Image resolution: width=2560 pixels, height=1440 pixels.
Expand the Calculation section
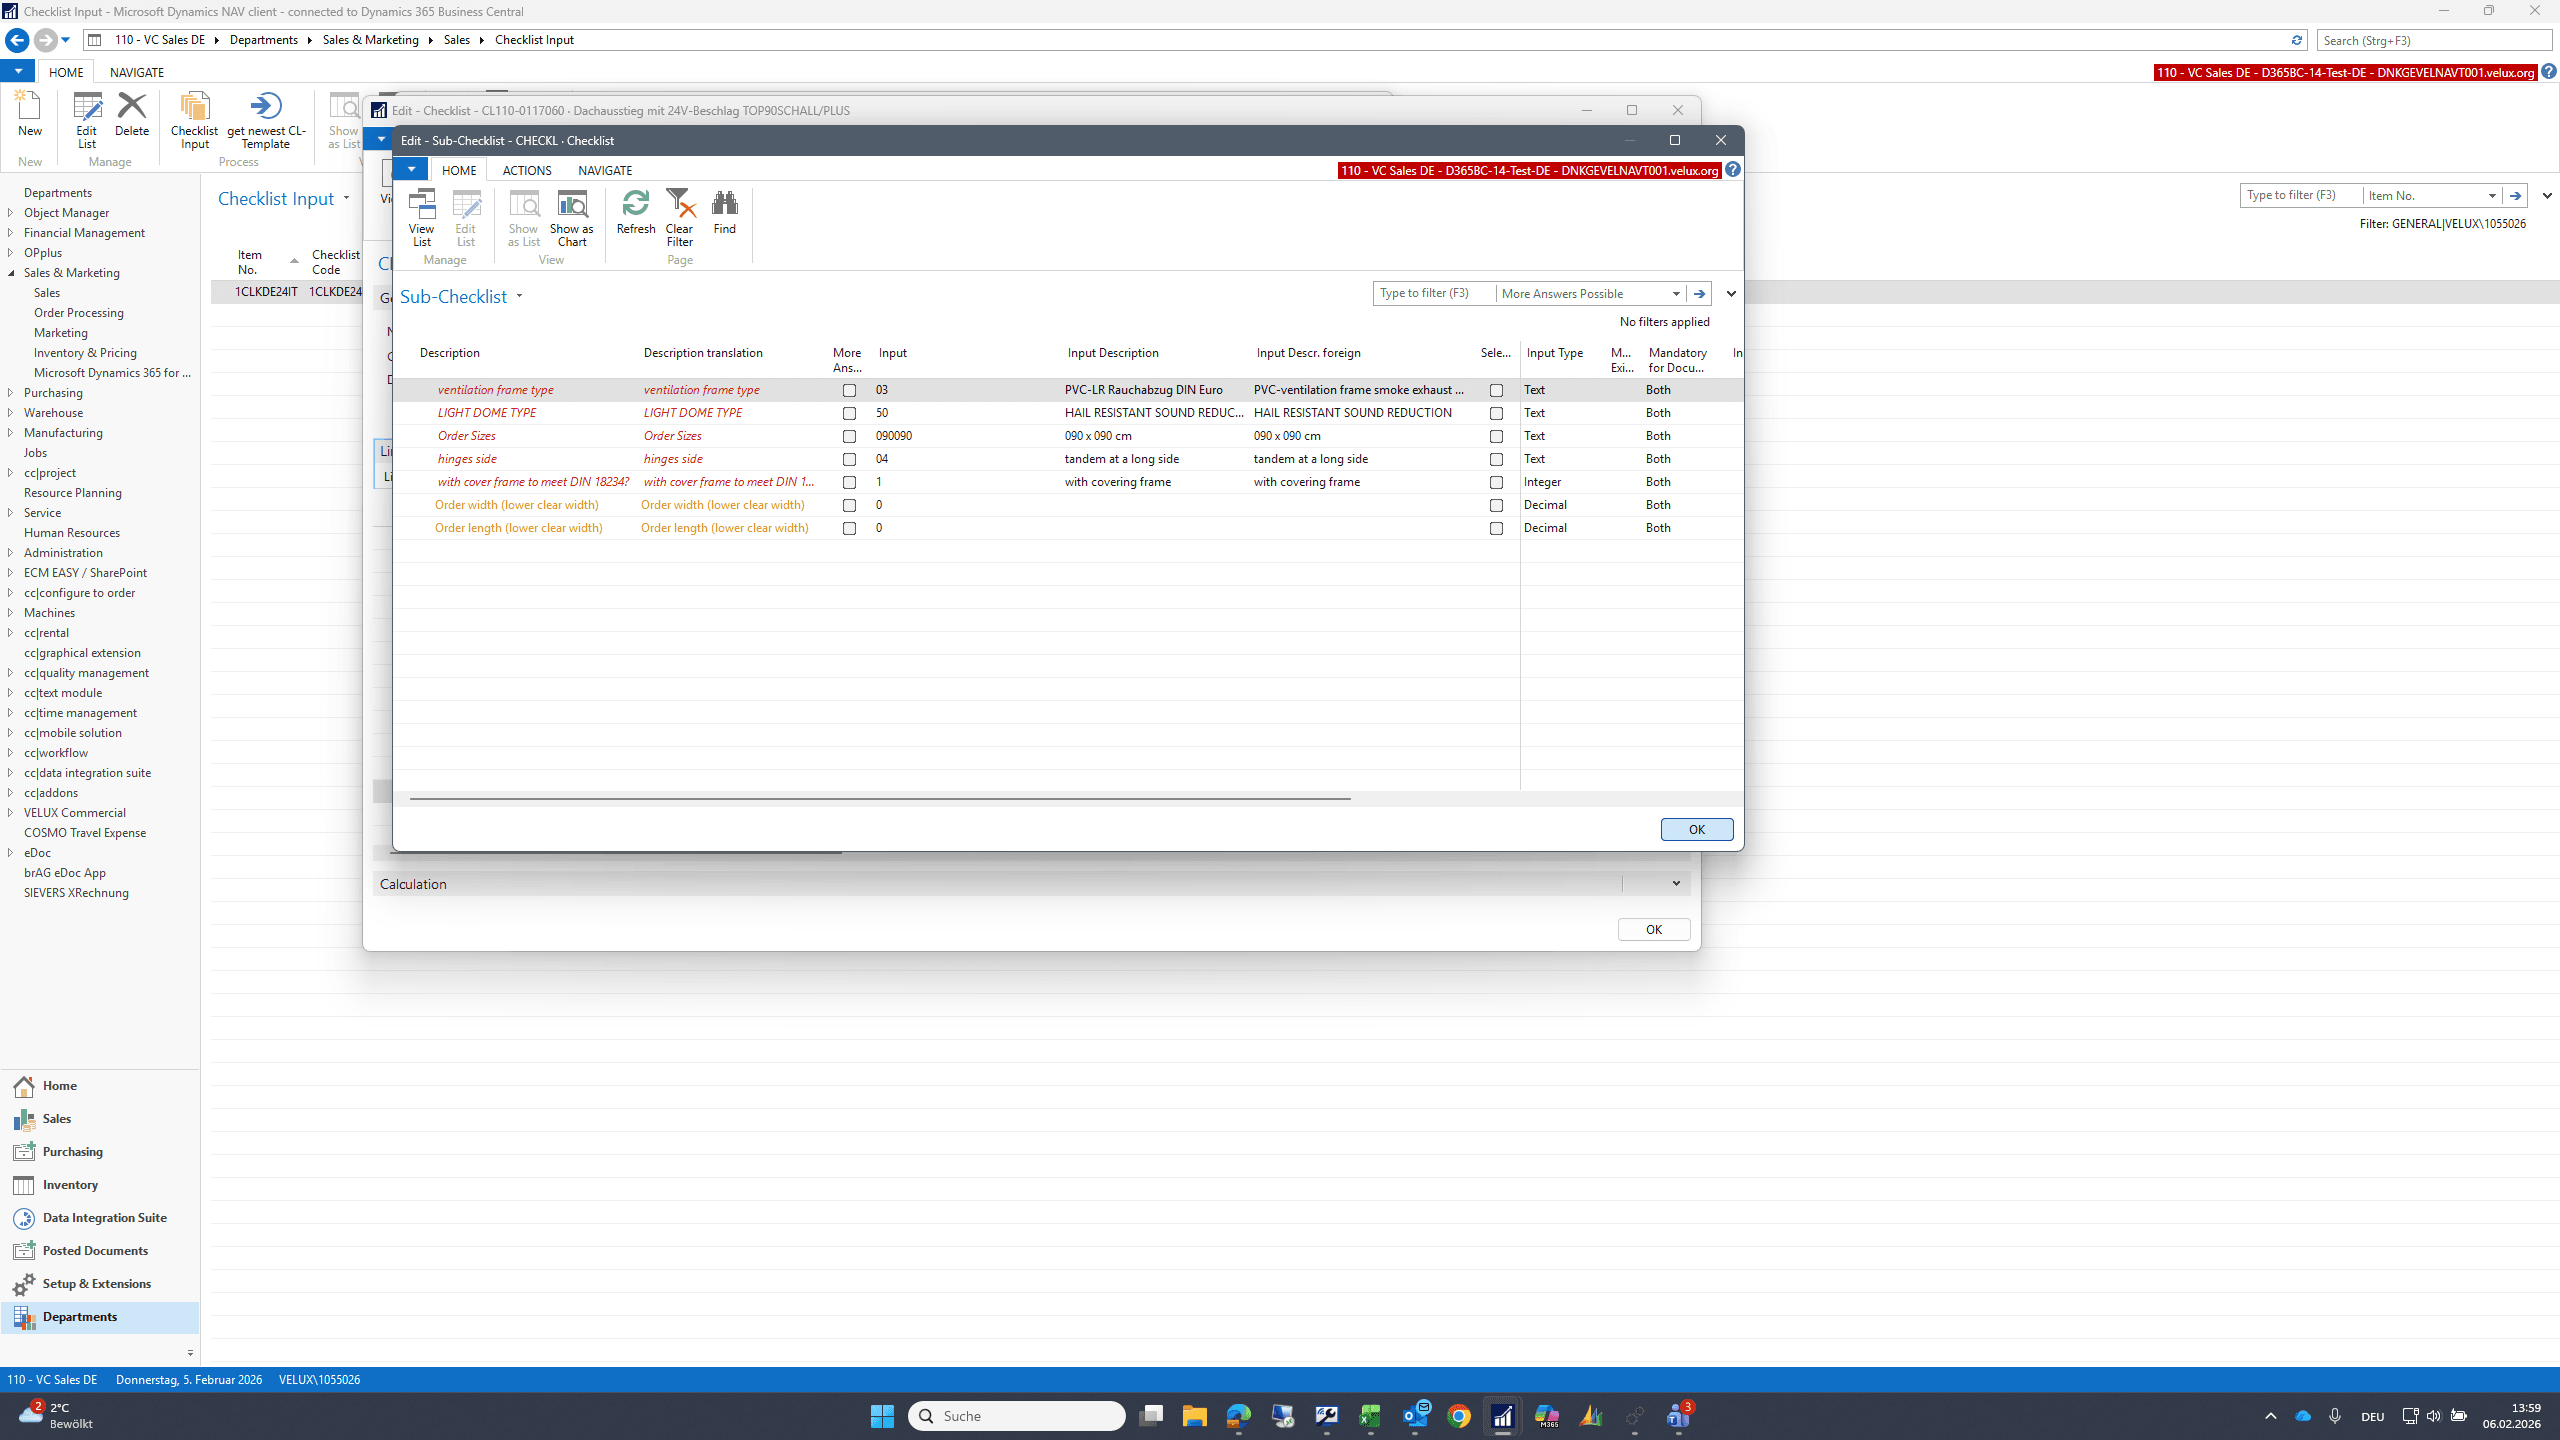coord(1676,884)
